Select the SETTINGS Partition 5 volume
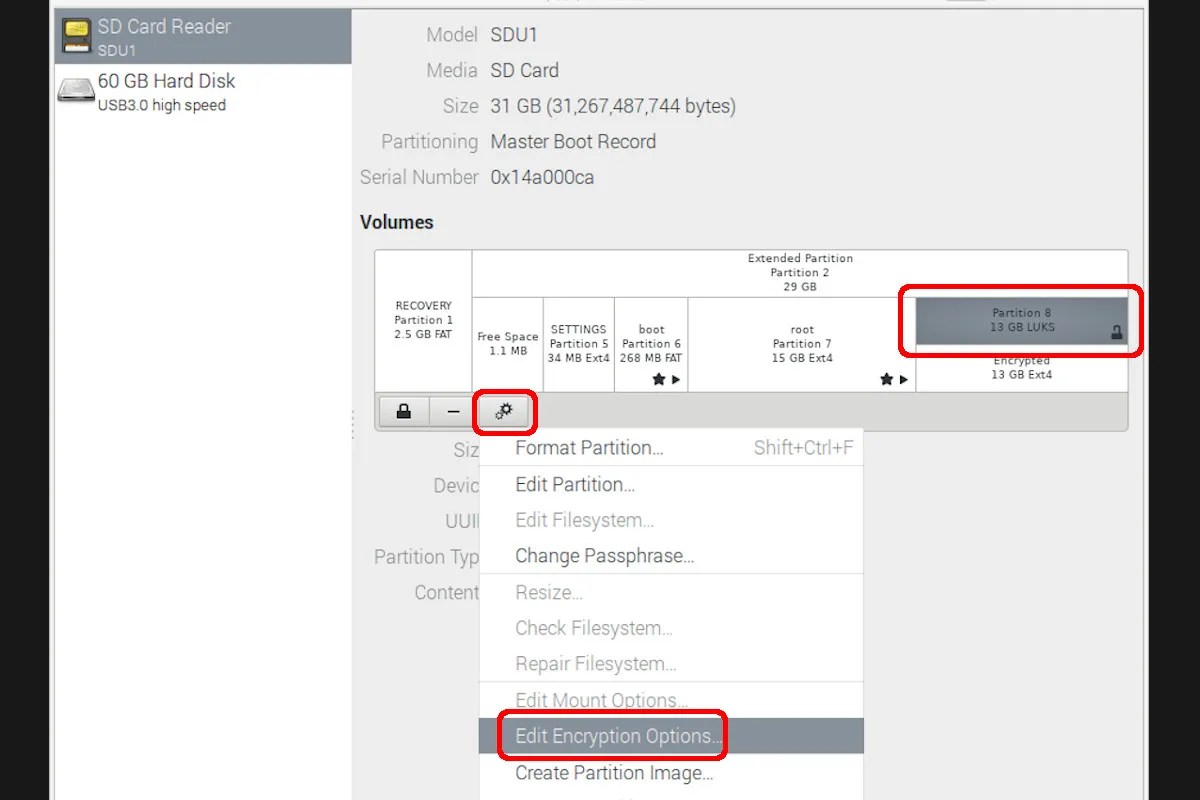The image size is (1200, 800). tap(579, 344)
